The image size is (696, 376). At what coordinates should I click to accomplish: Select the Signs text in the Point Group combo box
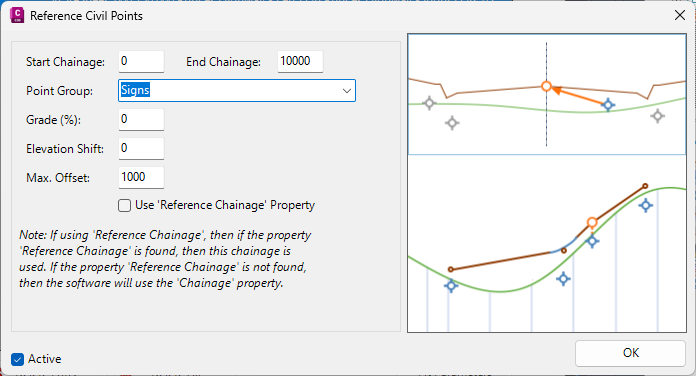pyautogui.click(x=135, y=90)
